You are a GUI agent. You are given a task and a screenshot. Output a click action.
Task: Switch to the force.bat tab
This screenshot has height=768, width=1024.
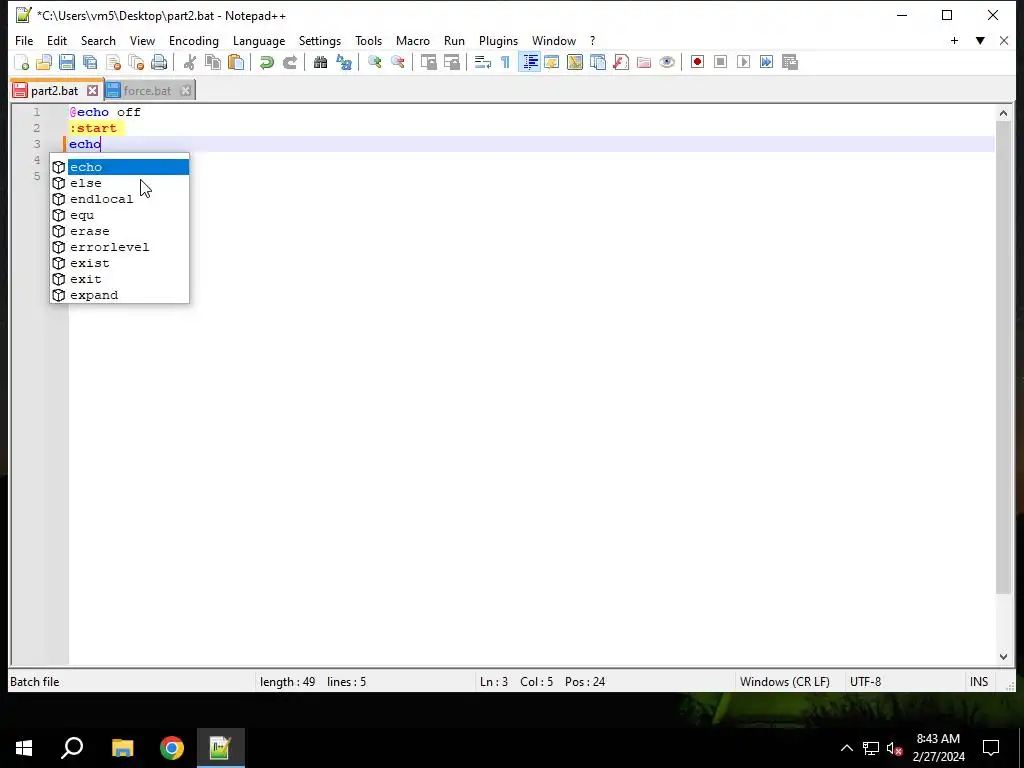tap(147, 91)
